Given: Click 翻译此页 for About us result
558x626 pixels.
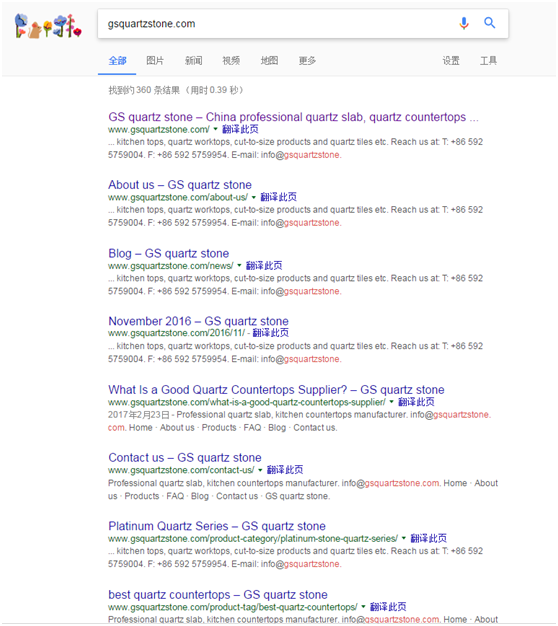Looking at the screenshot, I should pyautogui.click(x=279, y=197).
